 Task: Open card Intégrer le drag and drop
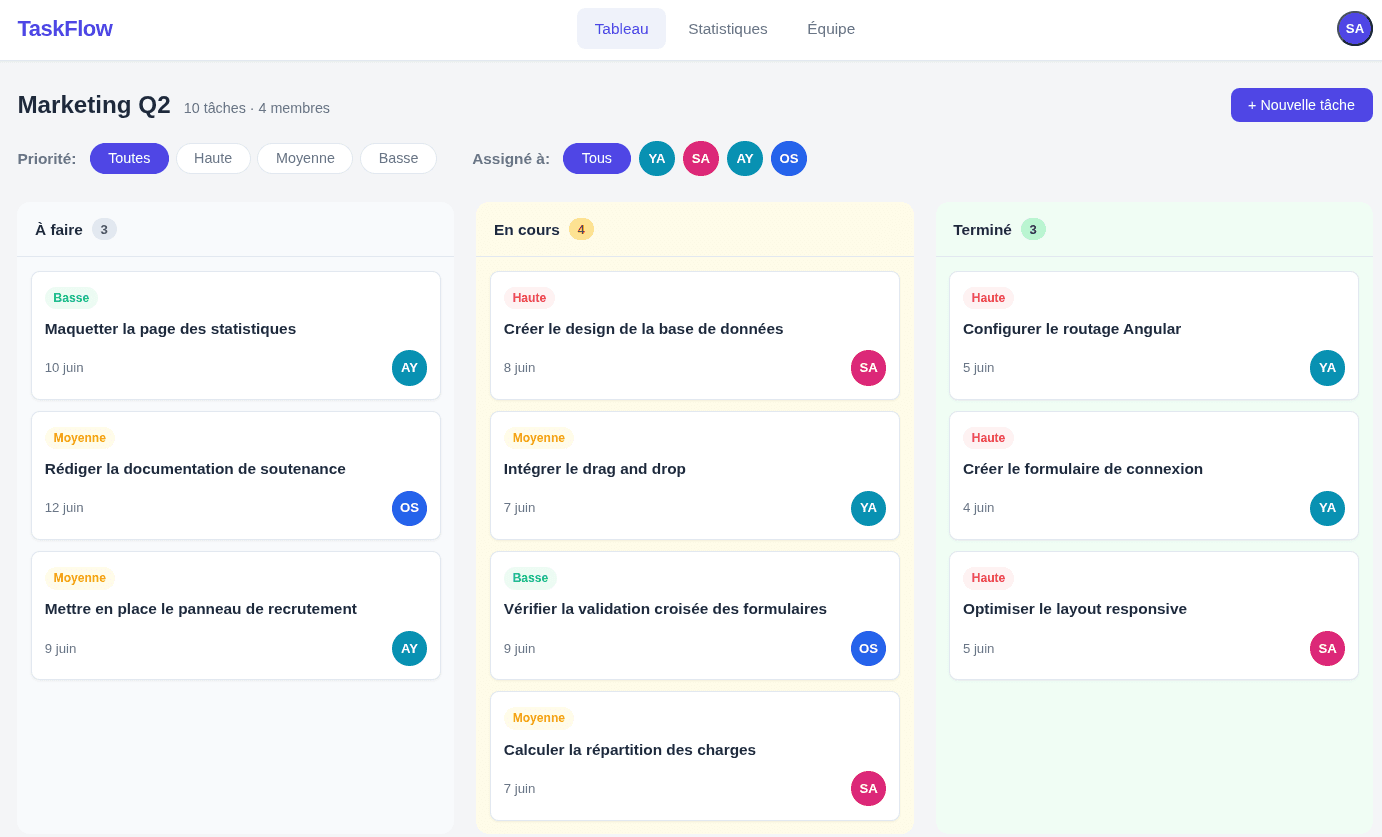coord(695,475)
